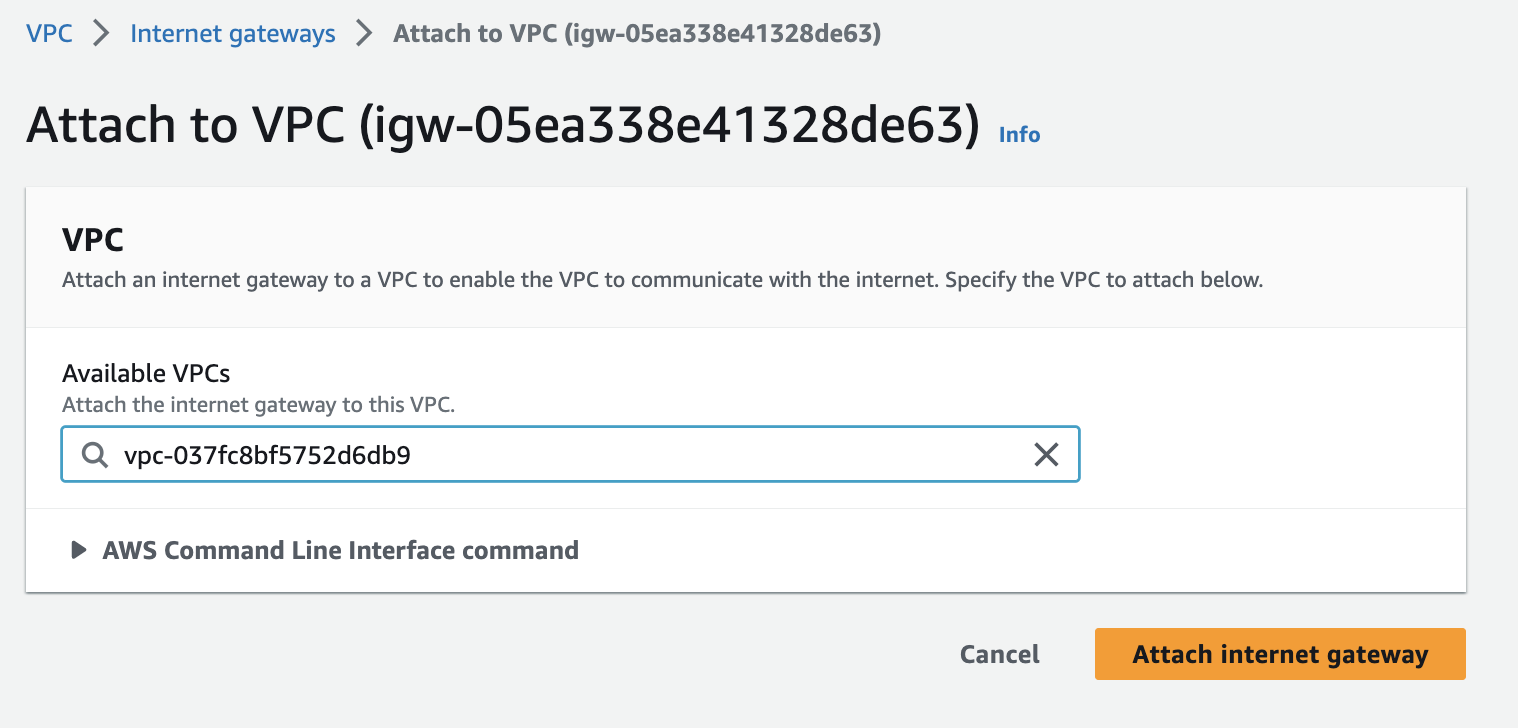This screenshot has width=1518, height=728.
Task: Select the current Attach to VPC breadcrumb item
Action: (637, 33)
